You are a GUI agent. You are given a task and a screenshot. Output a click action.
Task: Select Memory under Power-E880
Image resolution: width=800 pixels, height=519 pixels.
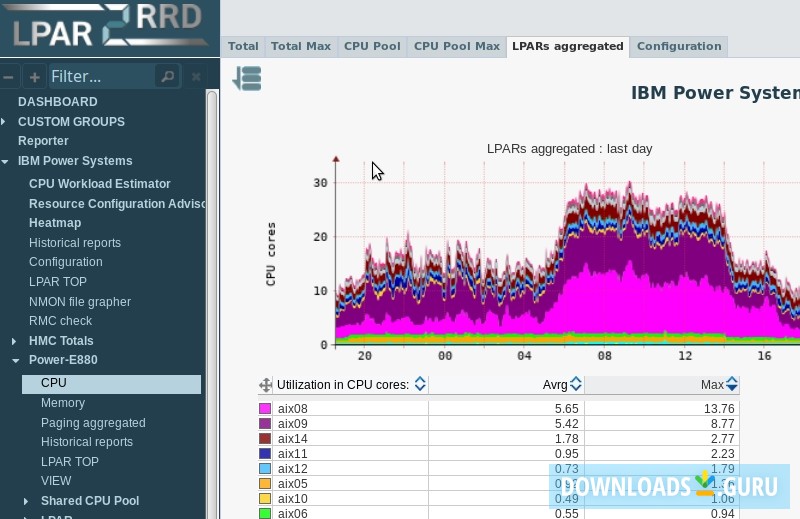(x=63, y=403)
